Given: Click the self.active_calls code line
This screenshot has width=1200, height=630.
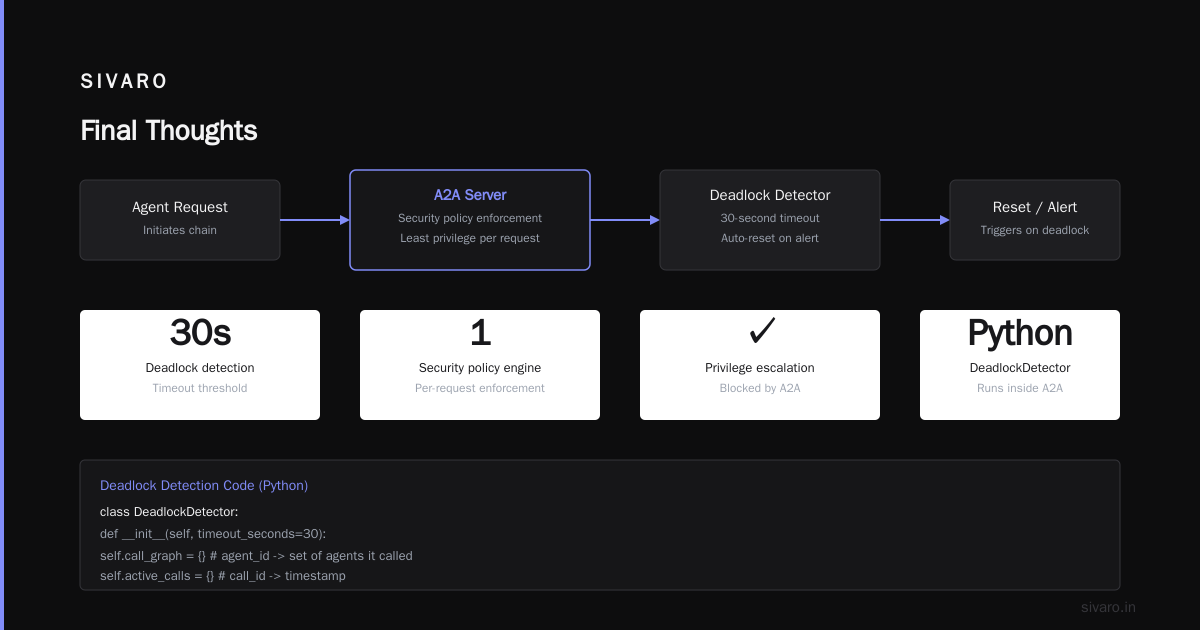Looking at the screenshot, I should [x=223, y=576].
